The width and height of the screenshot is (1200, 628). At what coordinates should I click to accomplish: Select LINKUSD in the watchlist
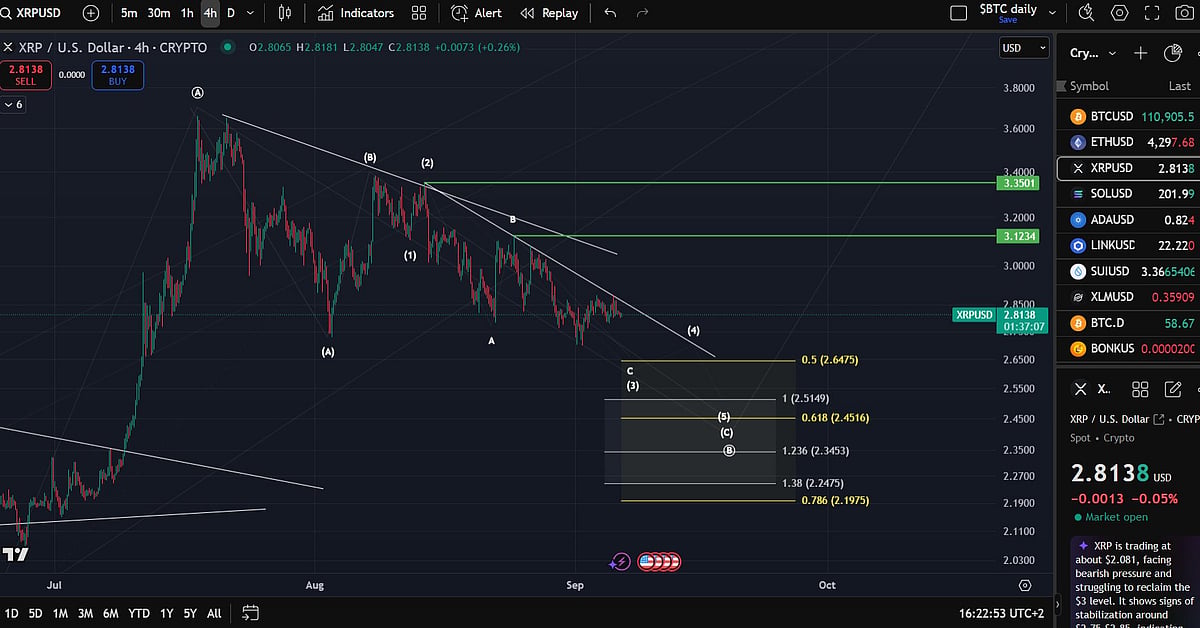click(x=1128, y=245)
